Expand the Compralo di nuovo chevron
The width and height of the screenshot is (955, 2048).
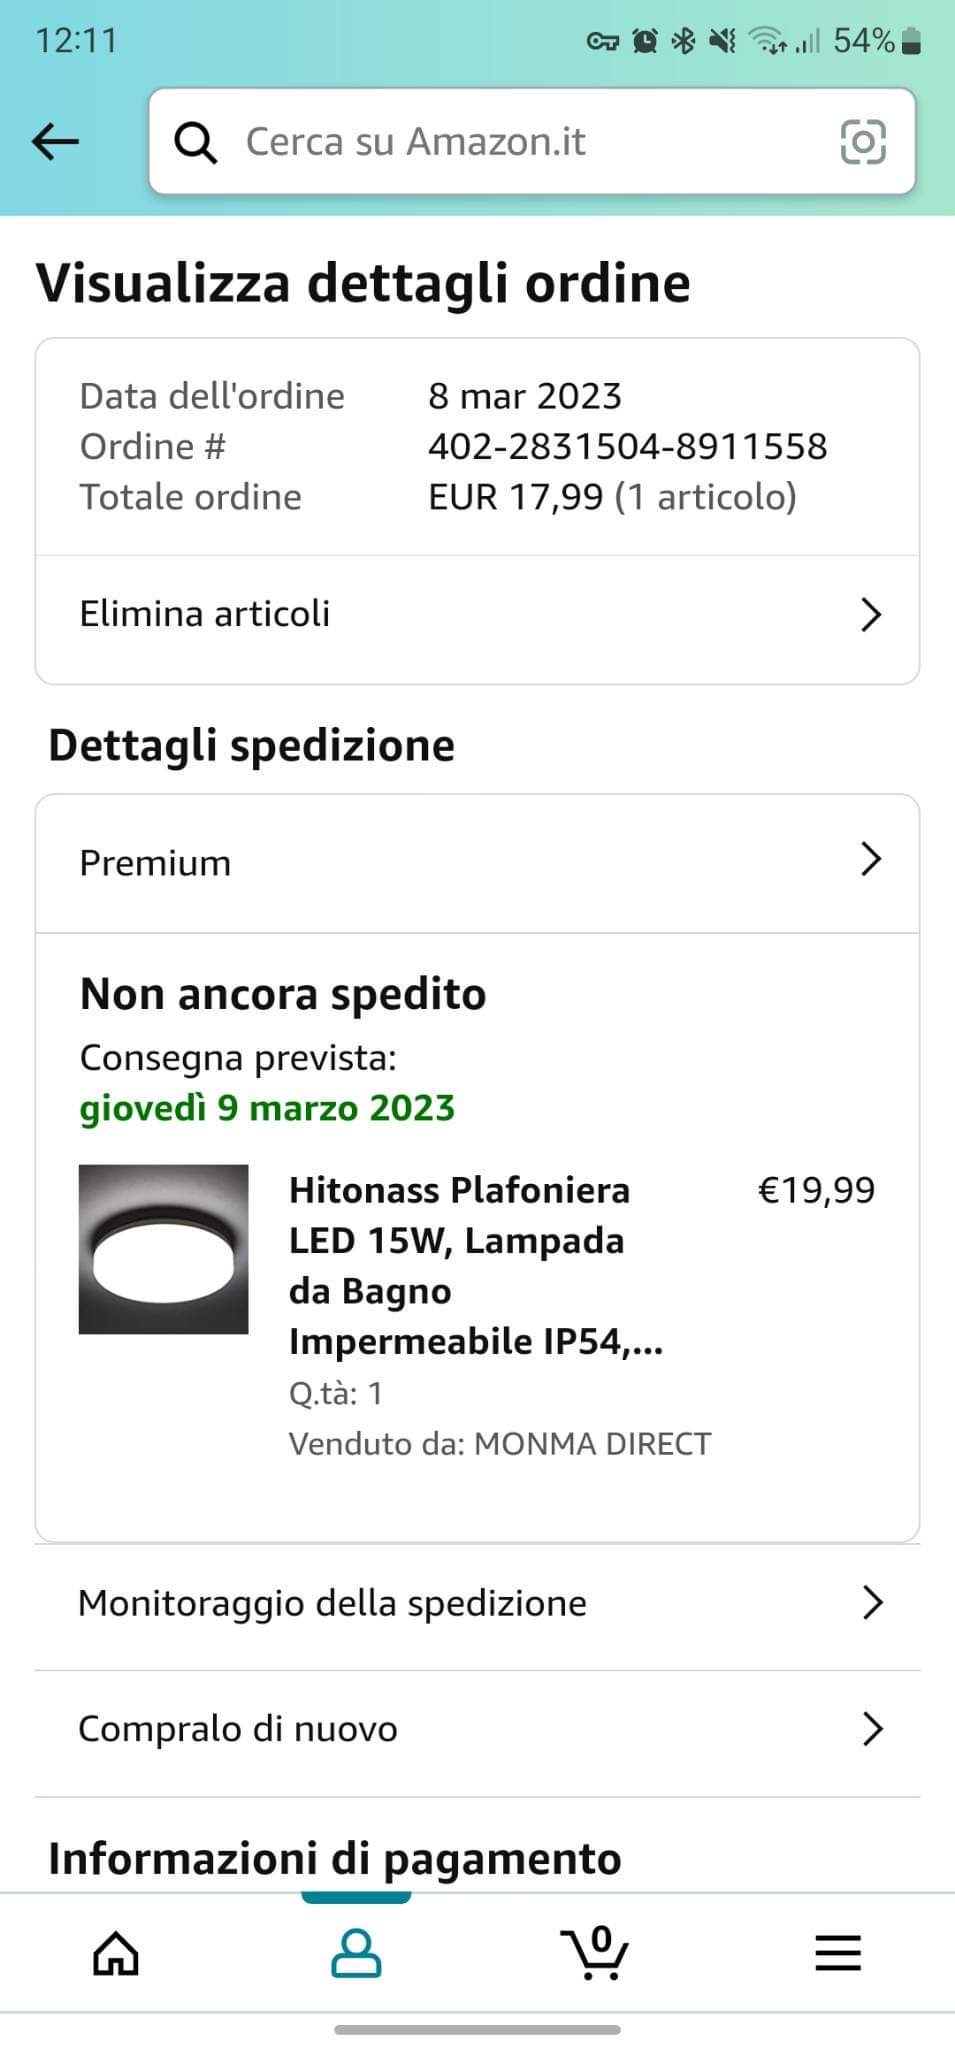(872, 1729)
